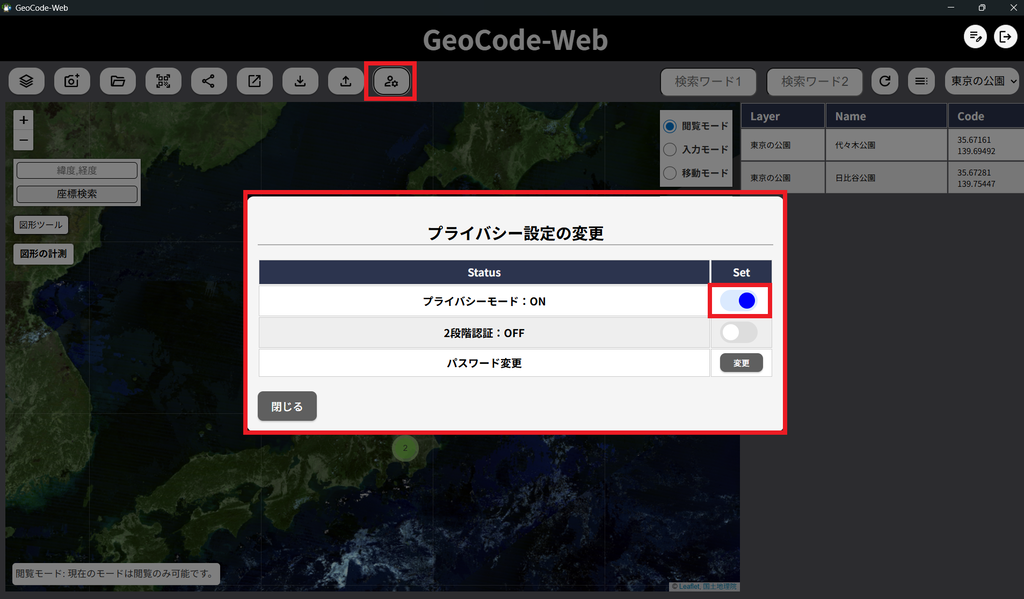Focus the 検索ワード1 input field

pos(708,82)
